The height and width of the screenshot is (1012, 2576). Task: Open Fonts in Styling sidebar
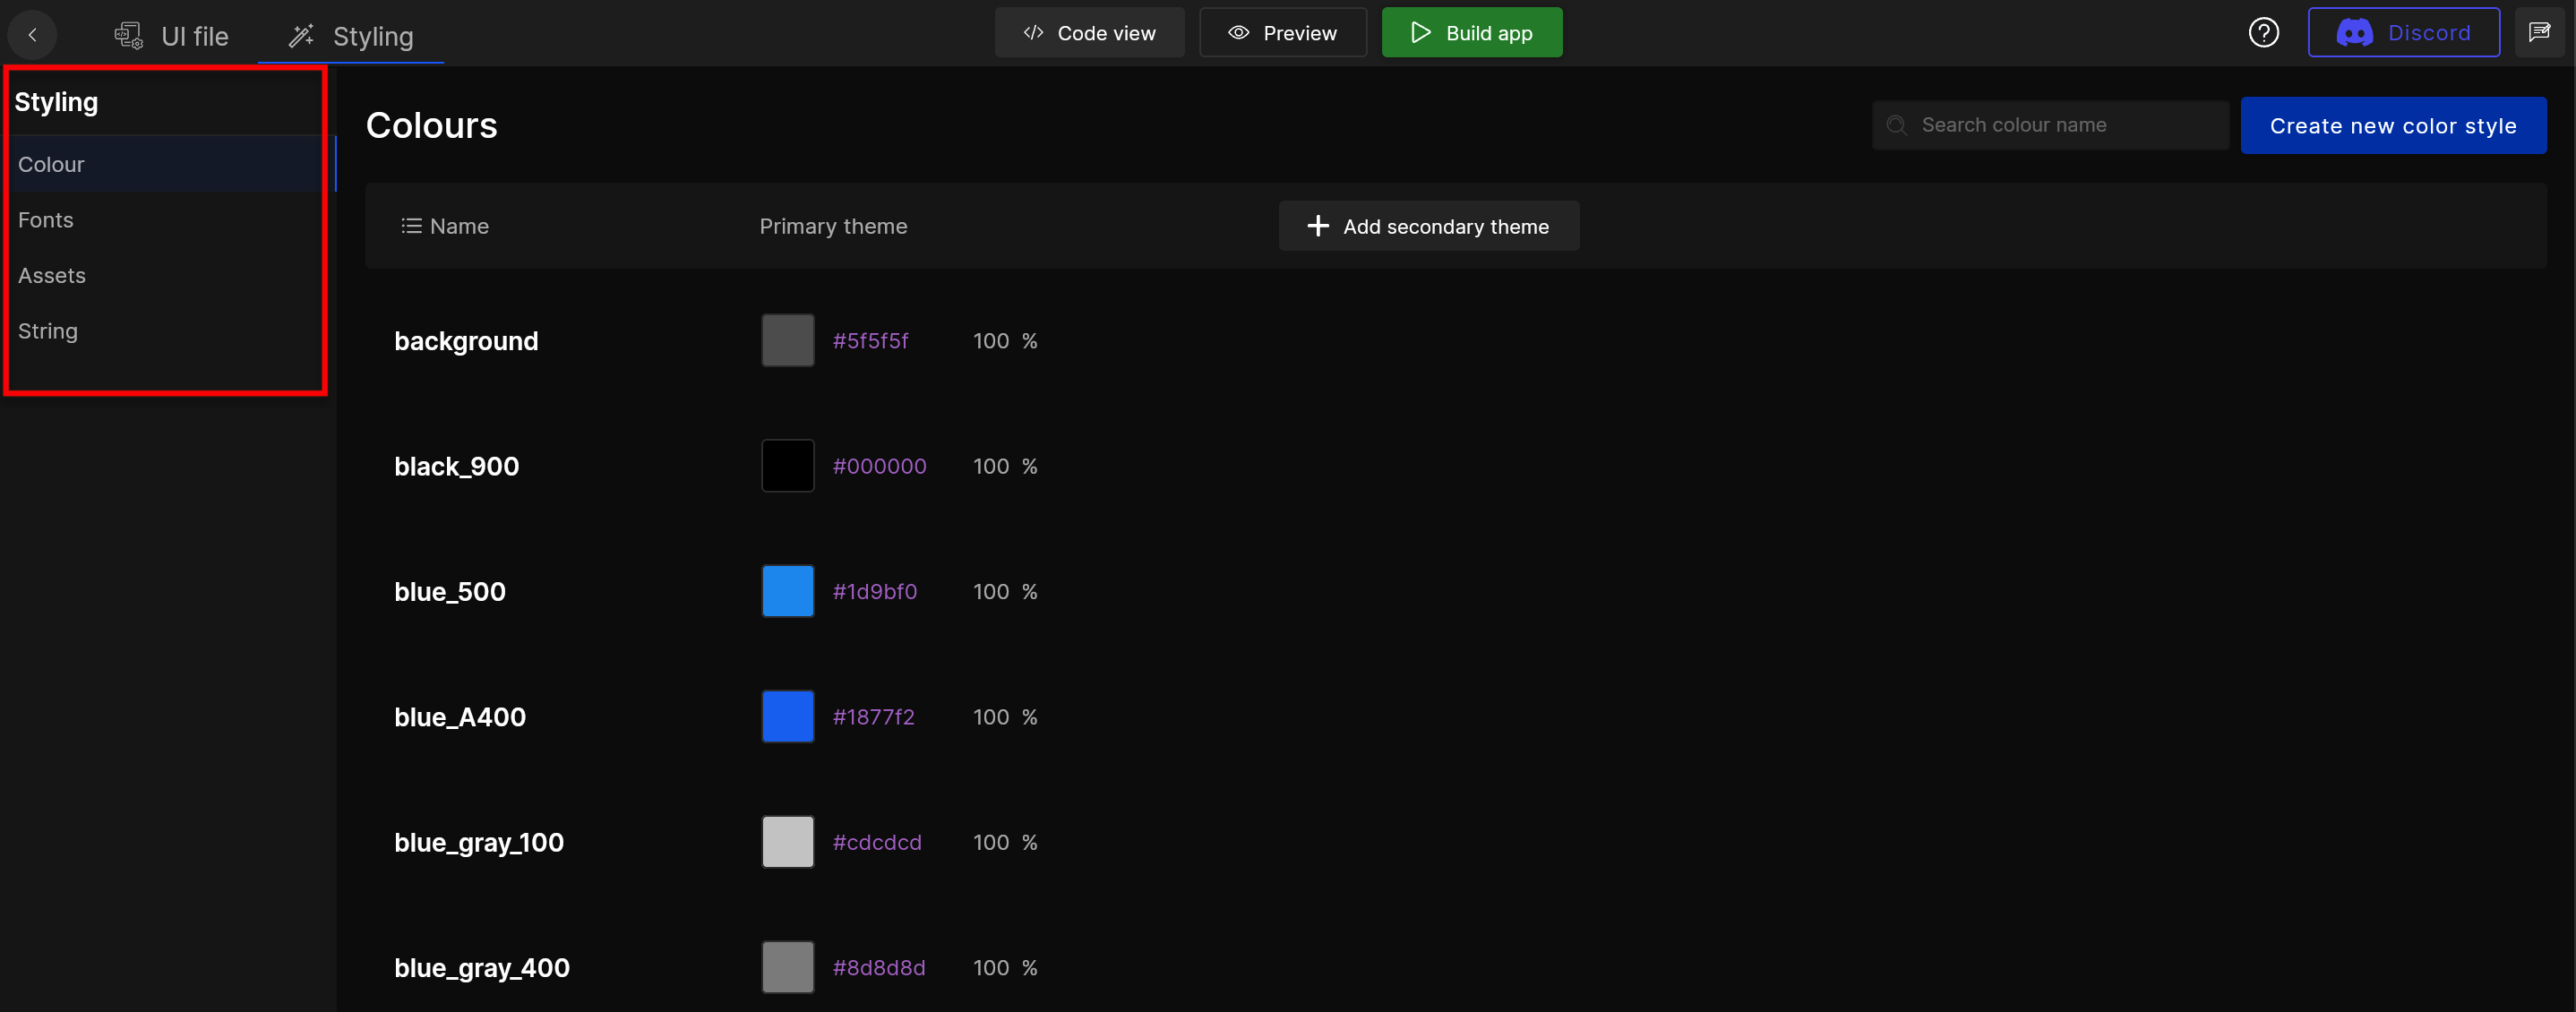(x=46, y=220)
